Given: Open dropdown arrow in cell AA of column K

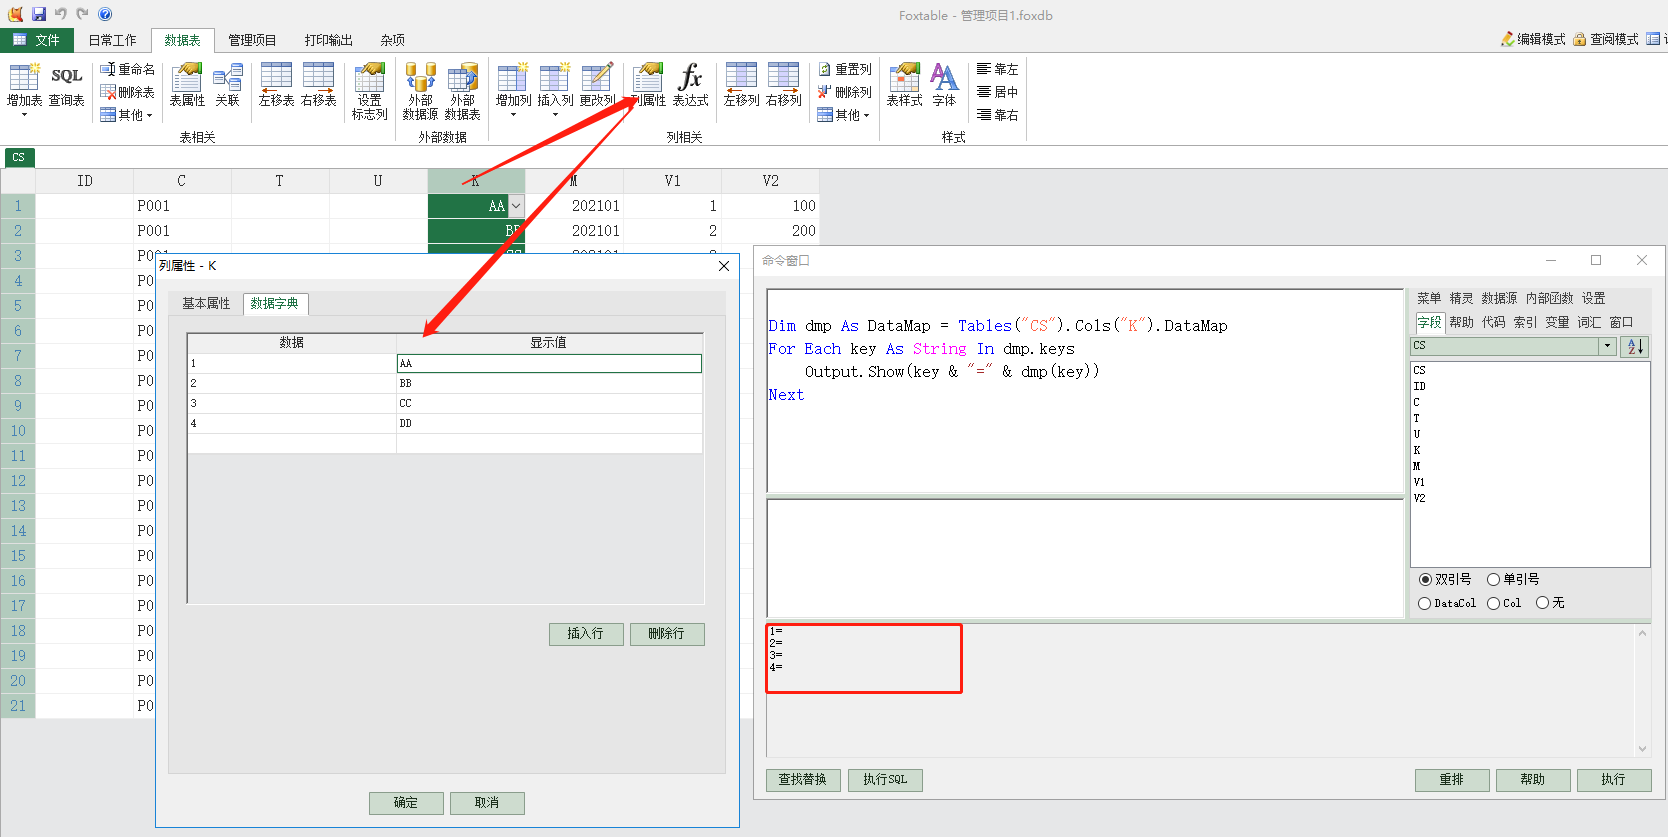Looking at the screenshot, I should coord(516,206).
